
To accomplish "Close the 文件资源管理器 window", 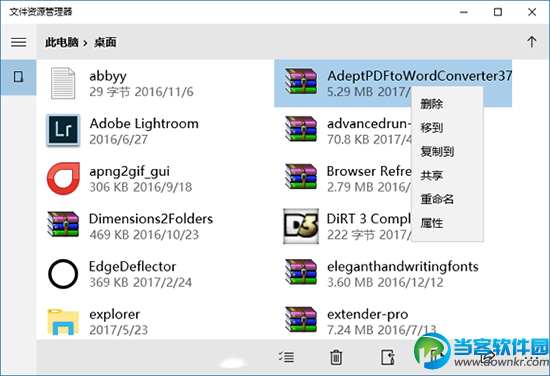I will (532, 12).
